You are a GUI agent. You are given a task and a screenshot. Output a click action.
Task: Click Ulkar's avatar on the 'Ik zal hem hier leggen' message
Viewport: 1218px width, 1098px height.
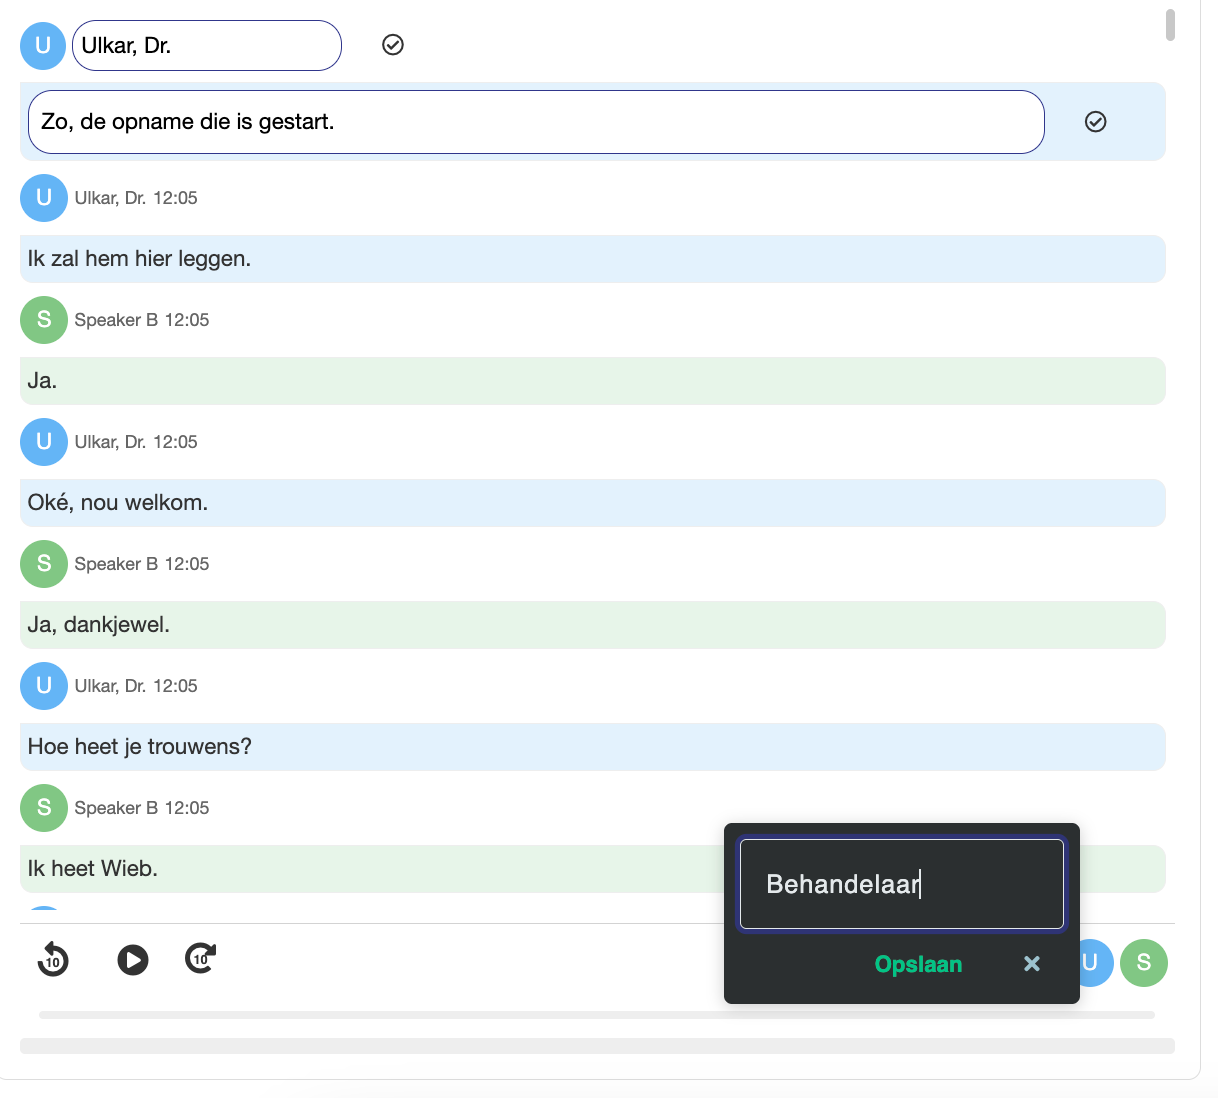[x=43, y=198]
